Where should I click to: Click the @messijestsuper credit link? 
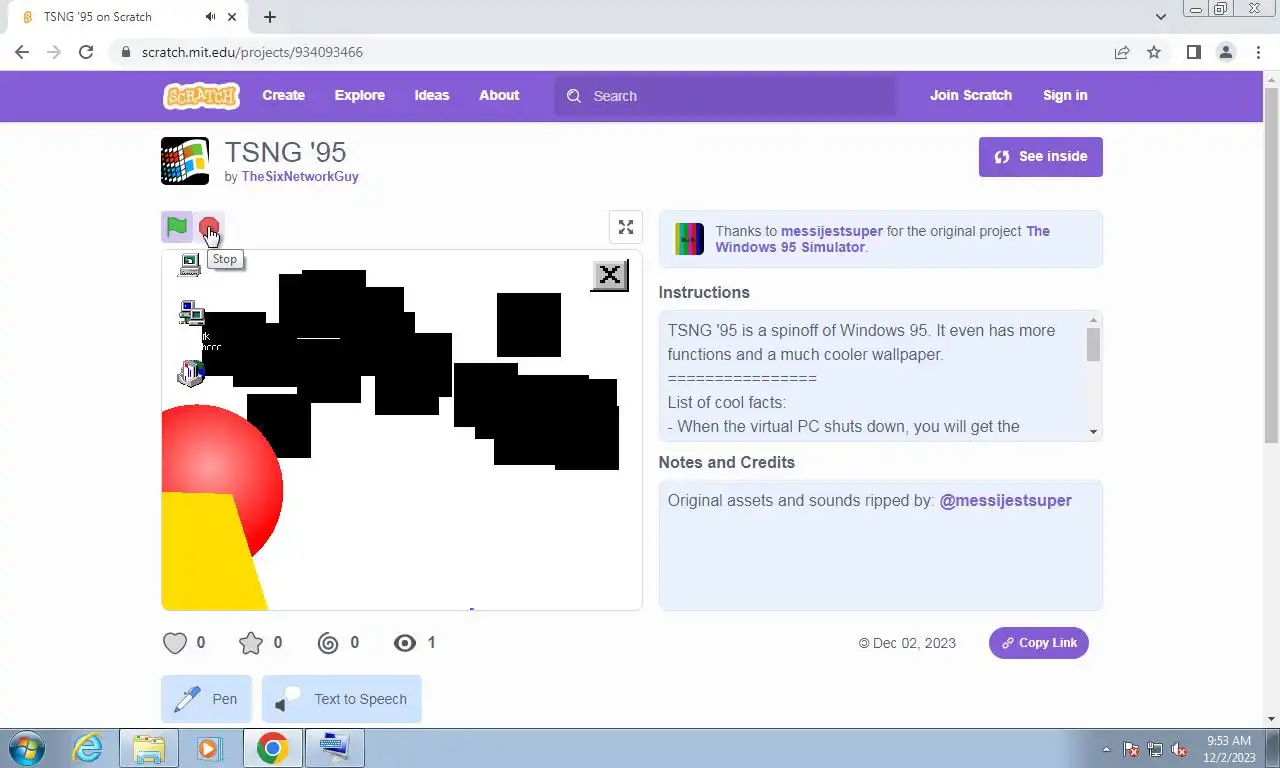click(x=1005, y=500)
